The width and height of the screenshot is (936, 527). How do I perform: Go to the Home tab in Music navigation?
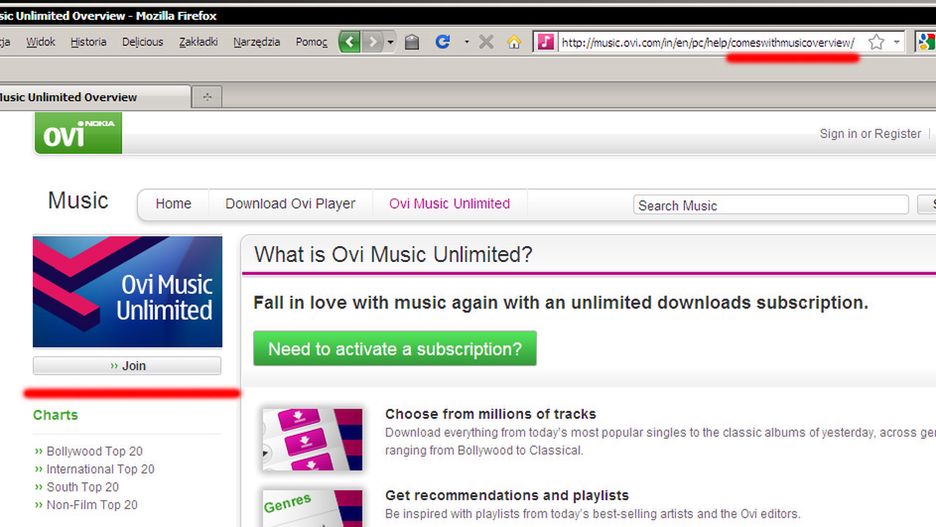point(173,204)
